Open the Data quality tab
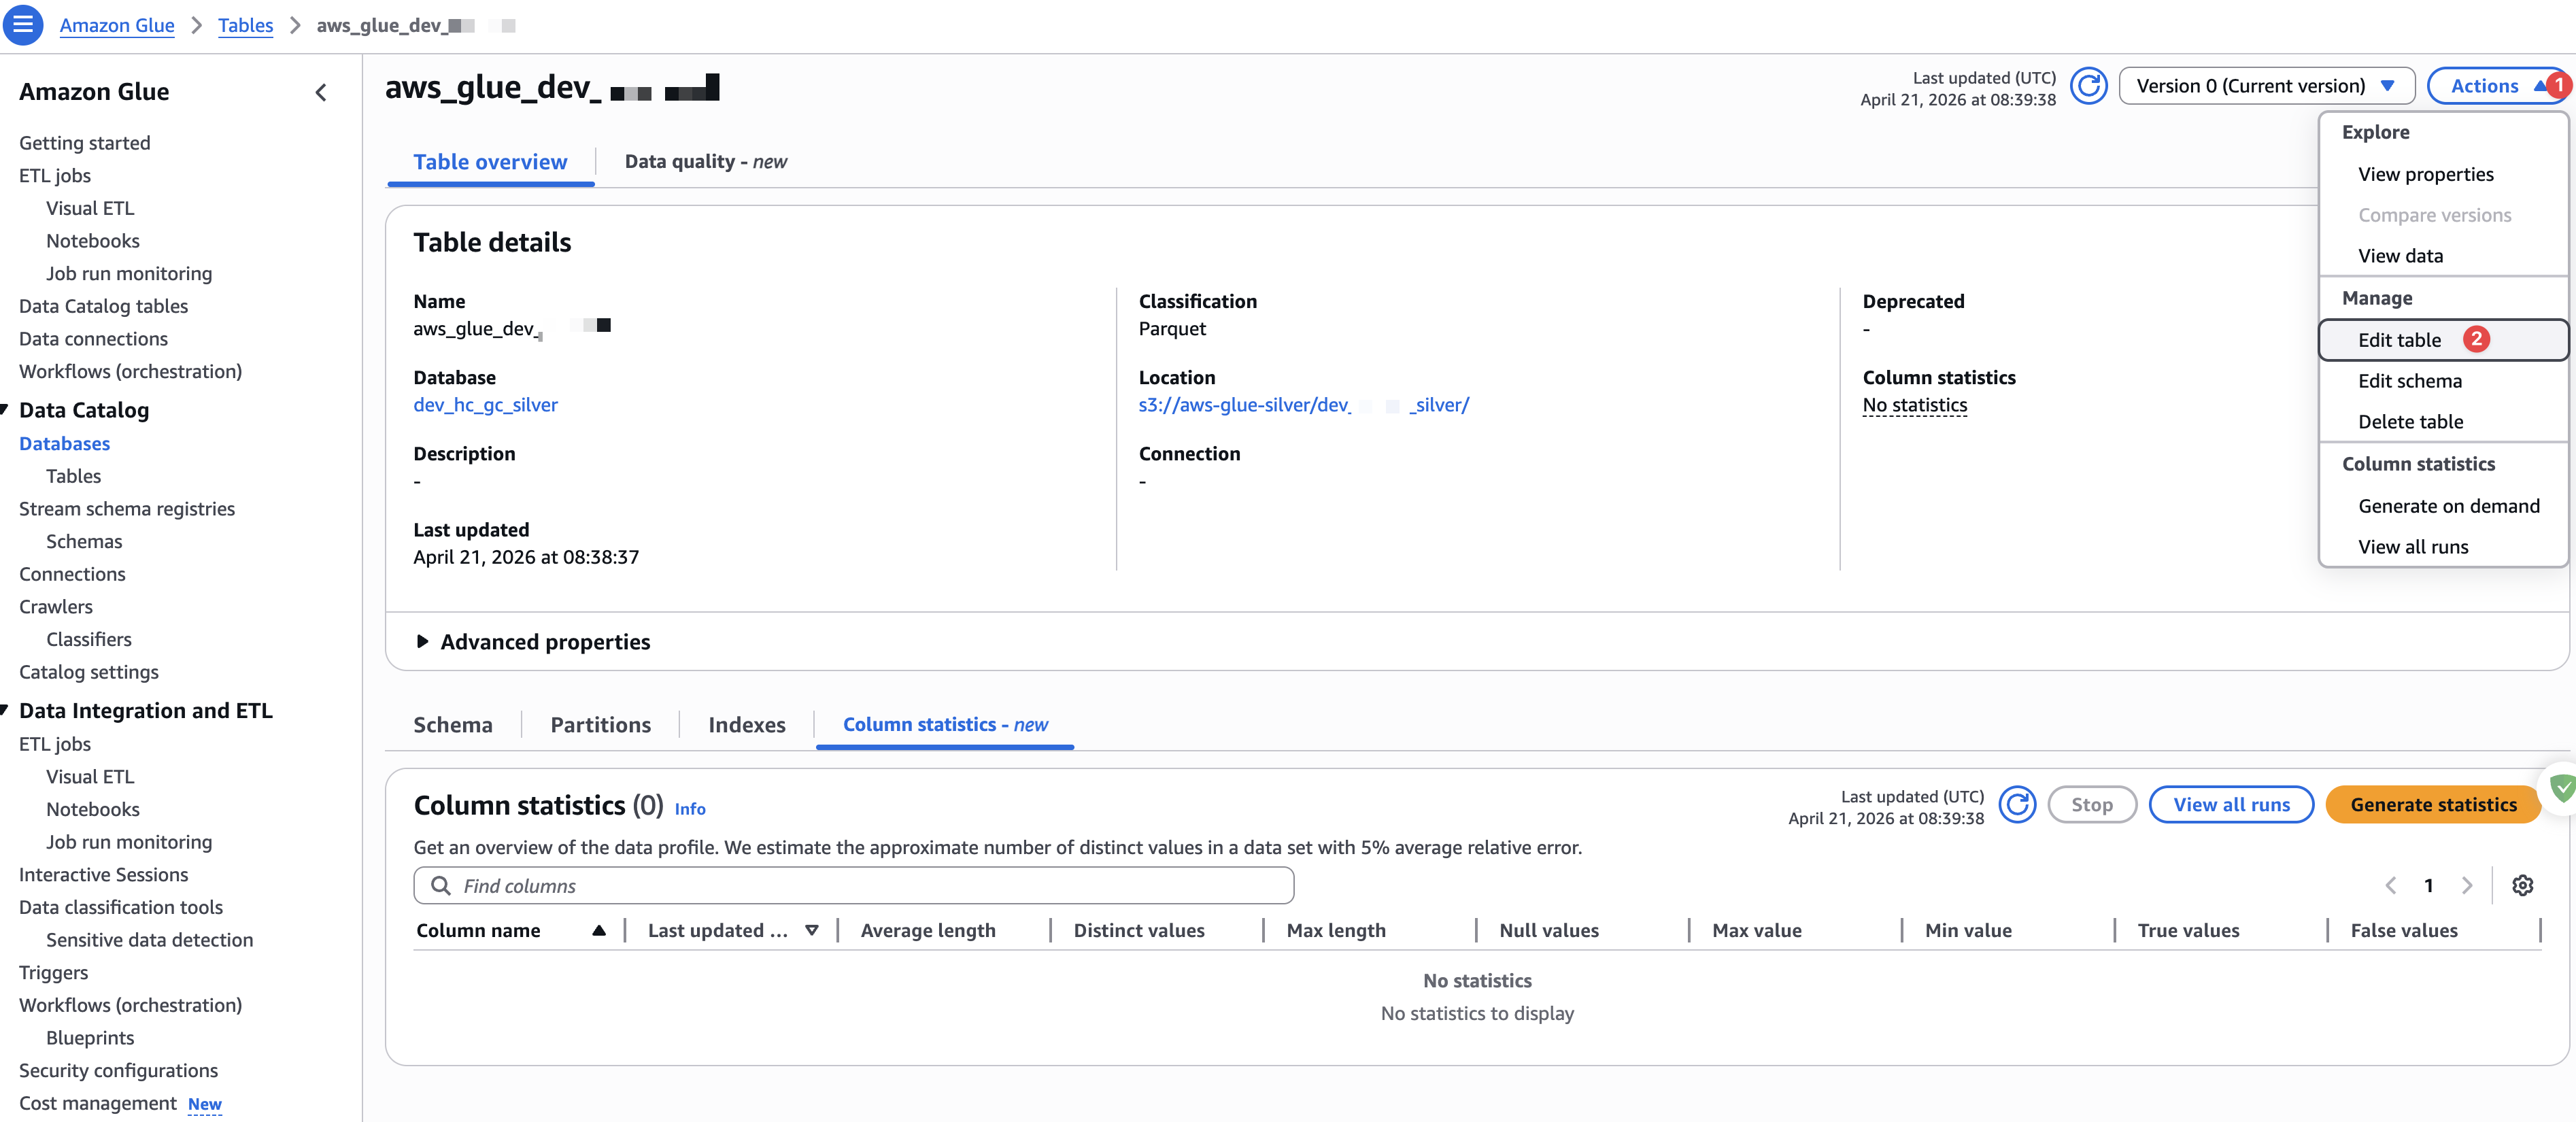This screenshot has width=2576, height=1122. [x=705, y=162]
